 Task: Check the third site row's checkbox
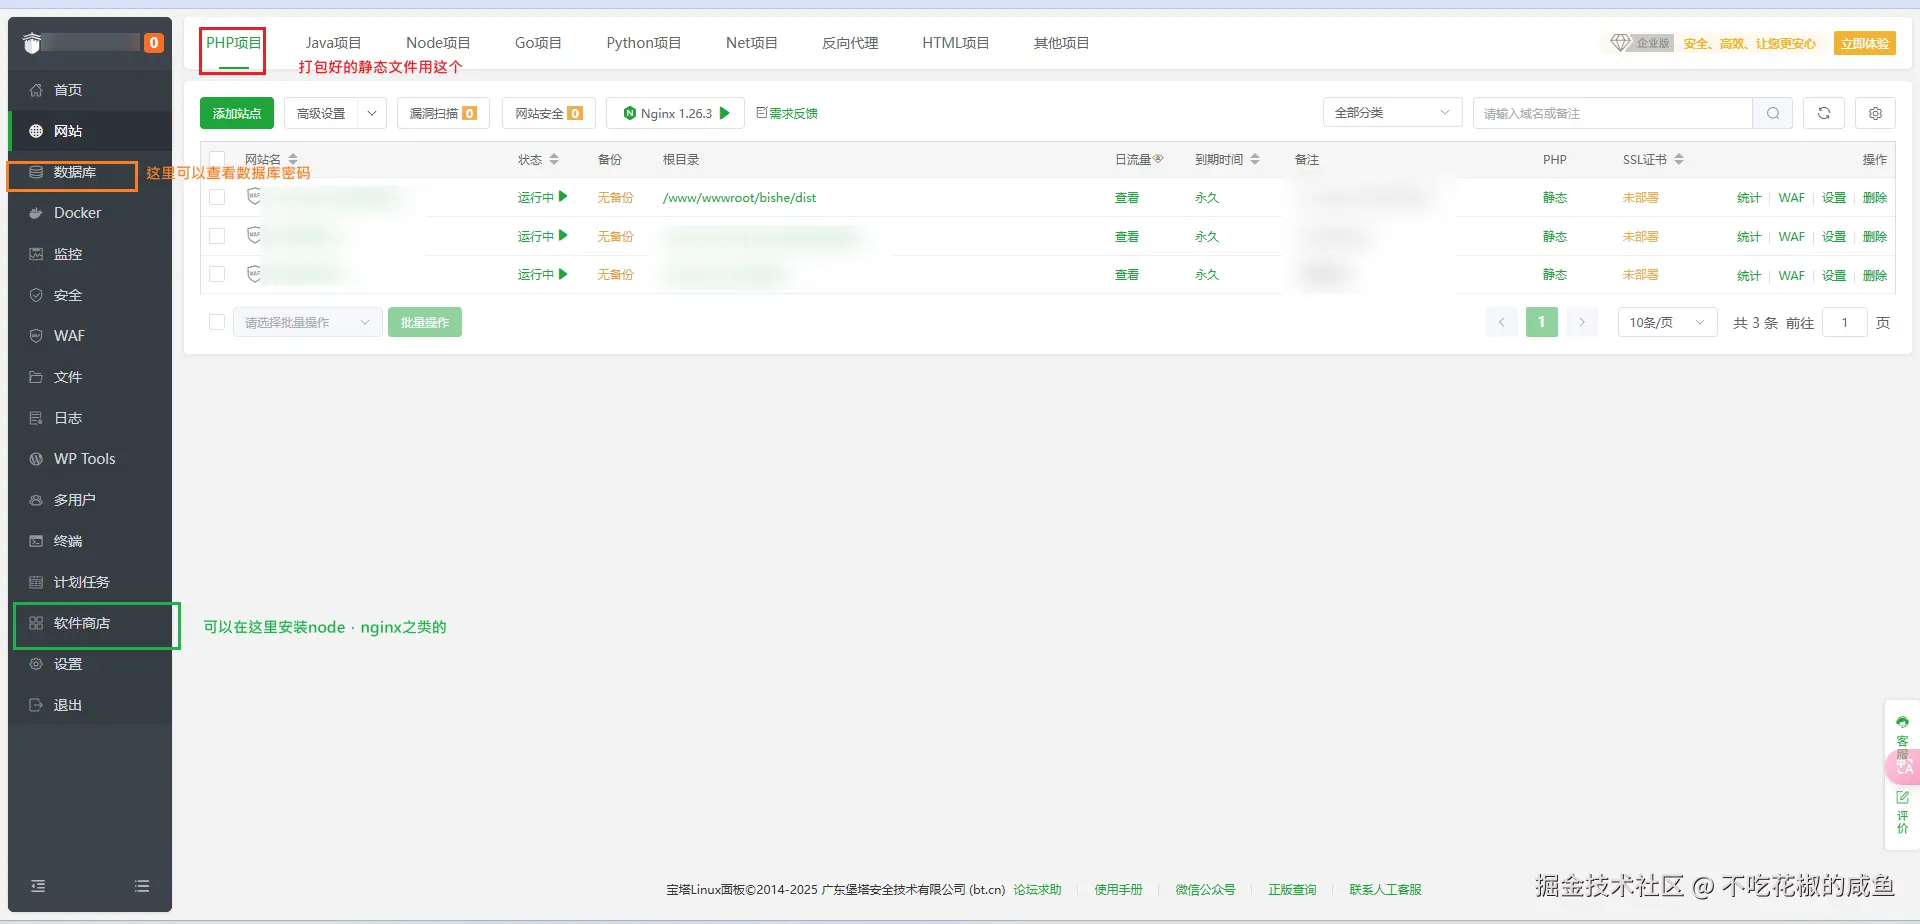[217, 274]
